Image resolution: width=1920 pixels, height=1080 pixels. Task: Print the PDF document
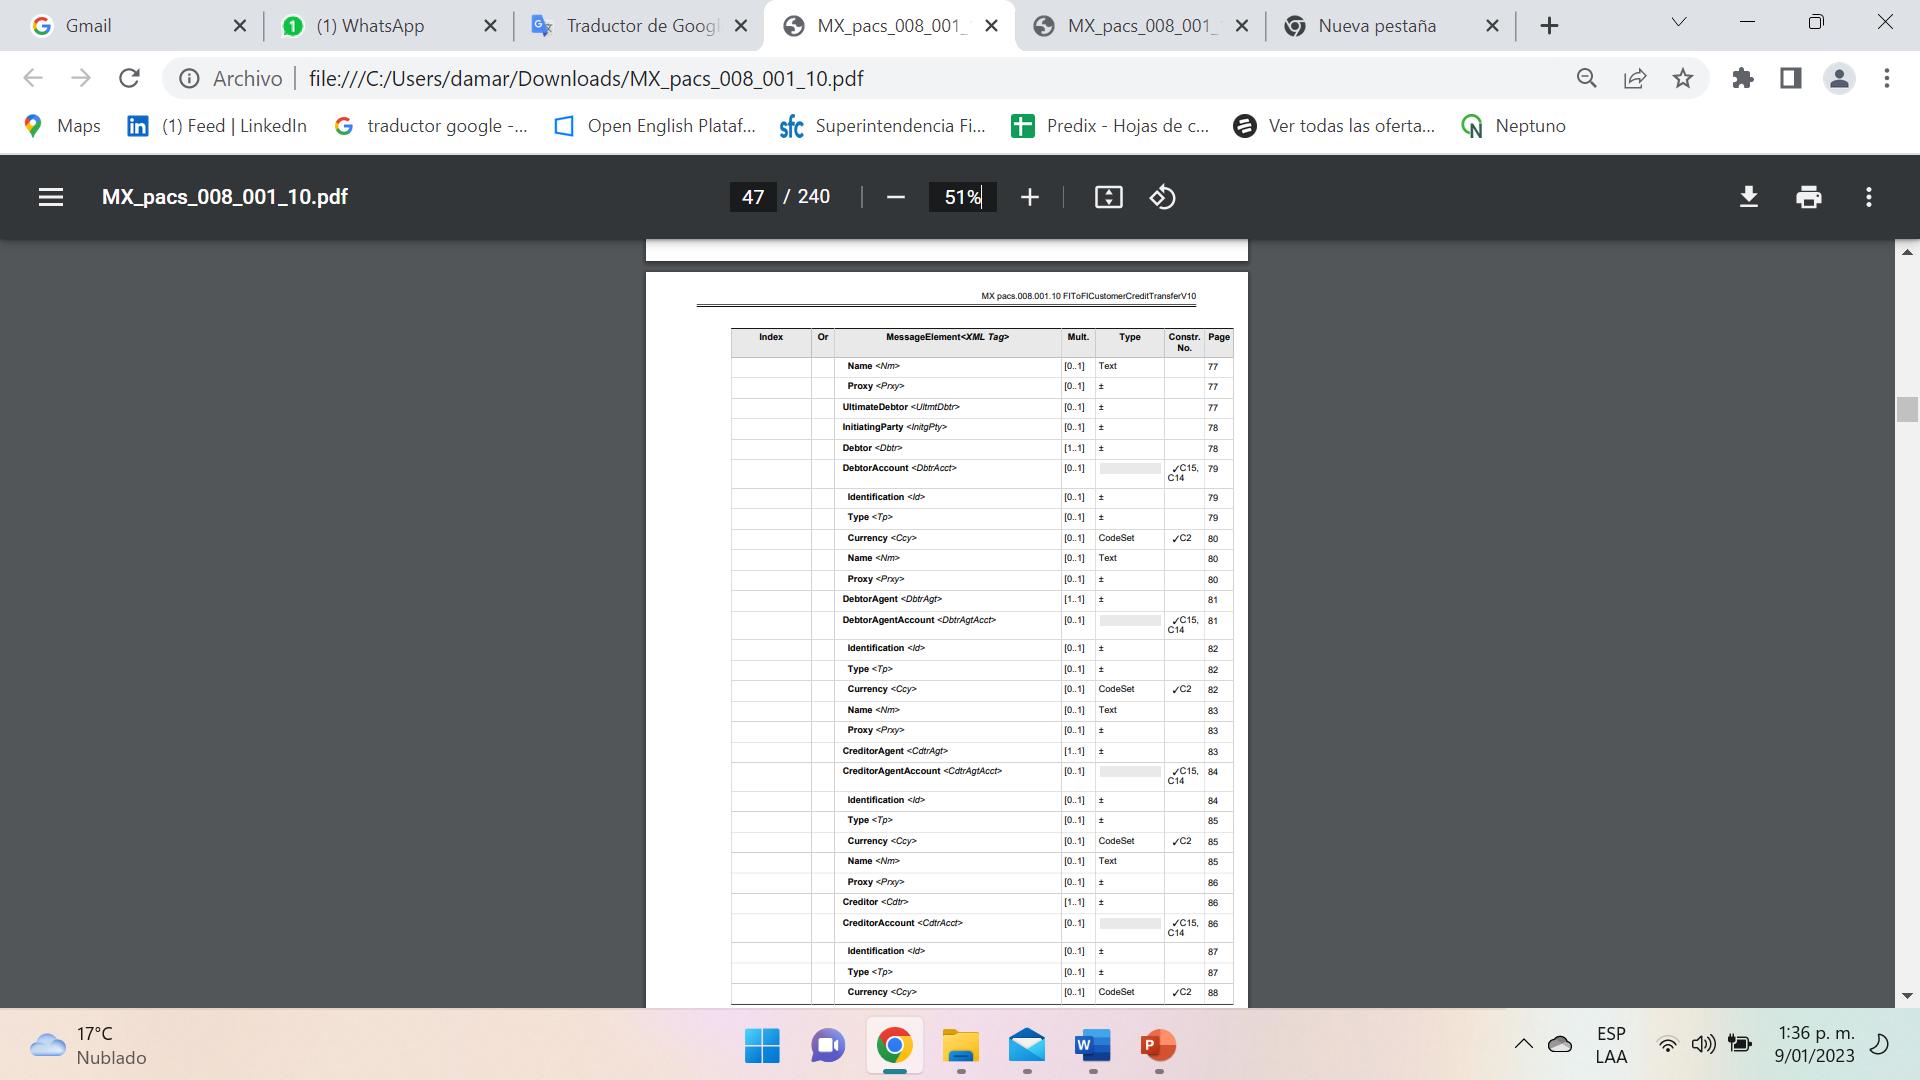[1808, 197]
